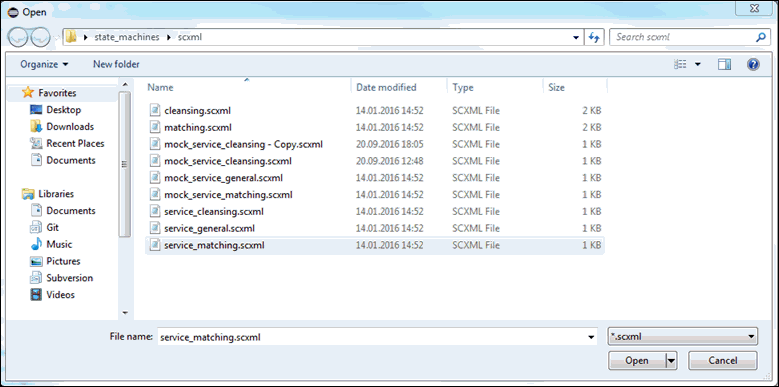Click the root arrow before state_machines
The width and height of the screenshot is (779, 387).
coord(85,37)
